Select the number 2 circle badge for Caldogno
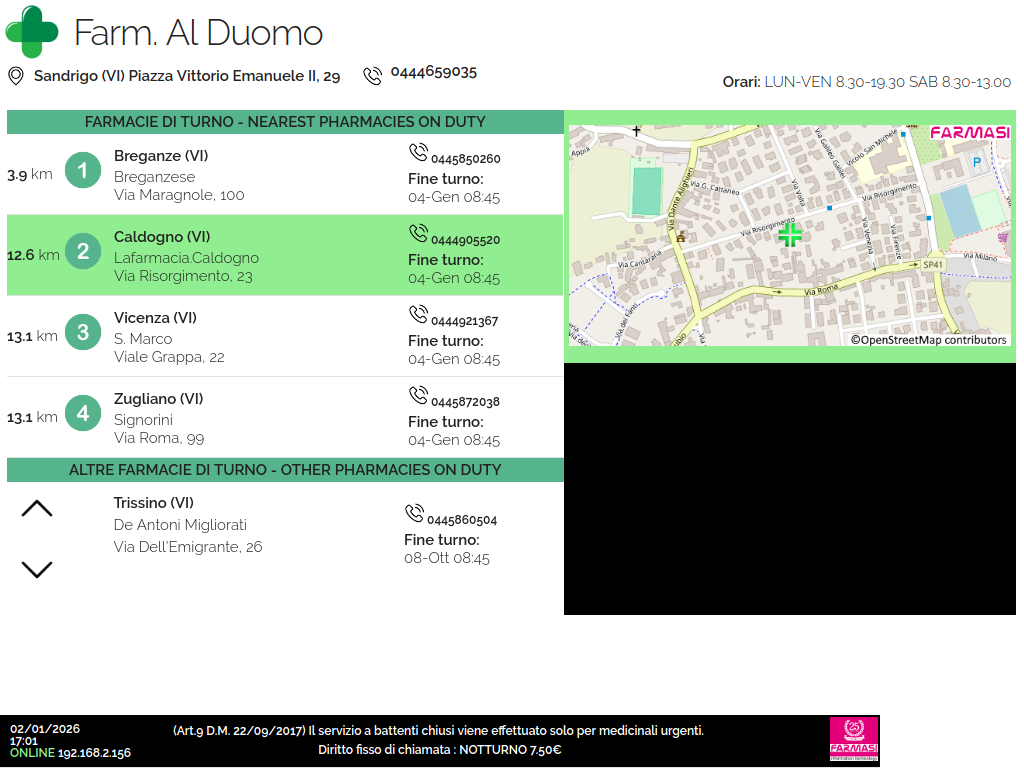Image resolution: width=1024 pixels, height=768 pixels. tap(83, 252)
